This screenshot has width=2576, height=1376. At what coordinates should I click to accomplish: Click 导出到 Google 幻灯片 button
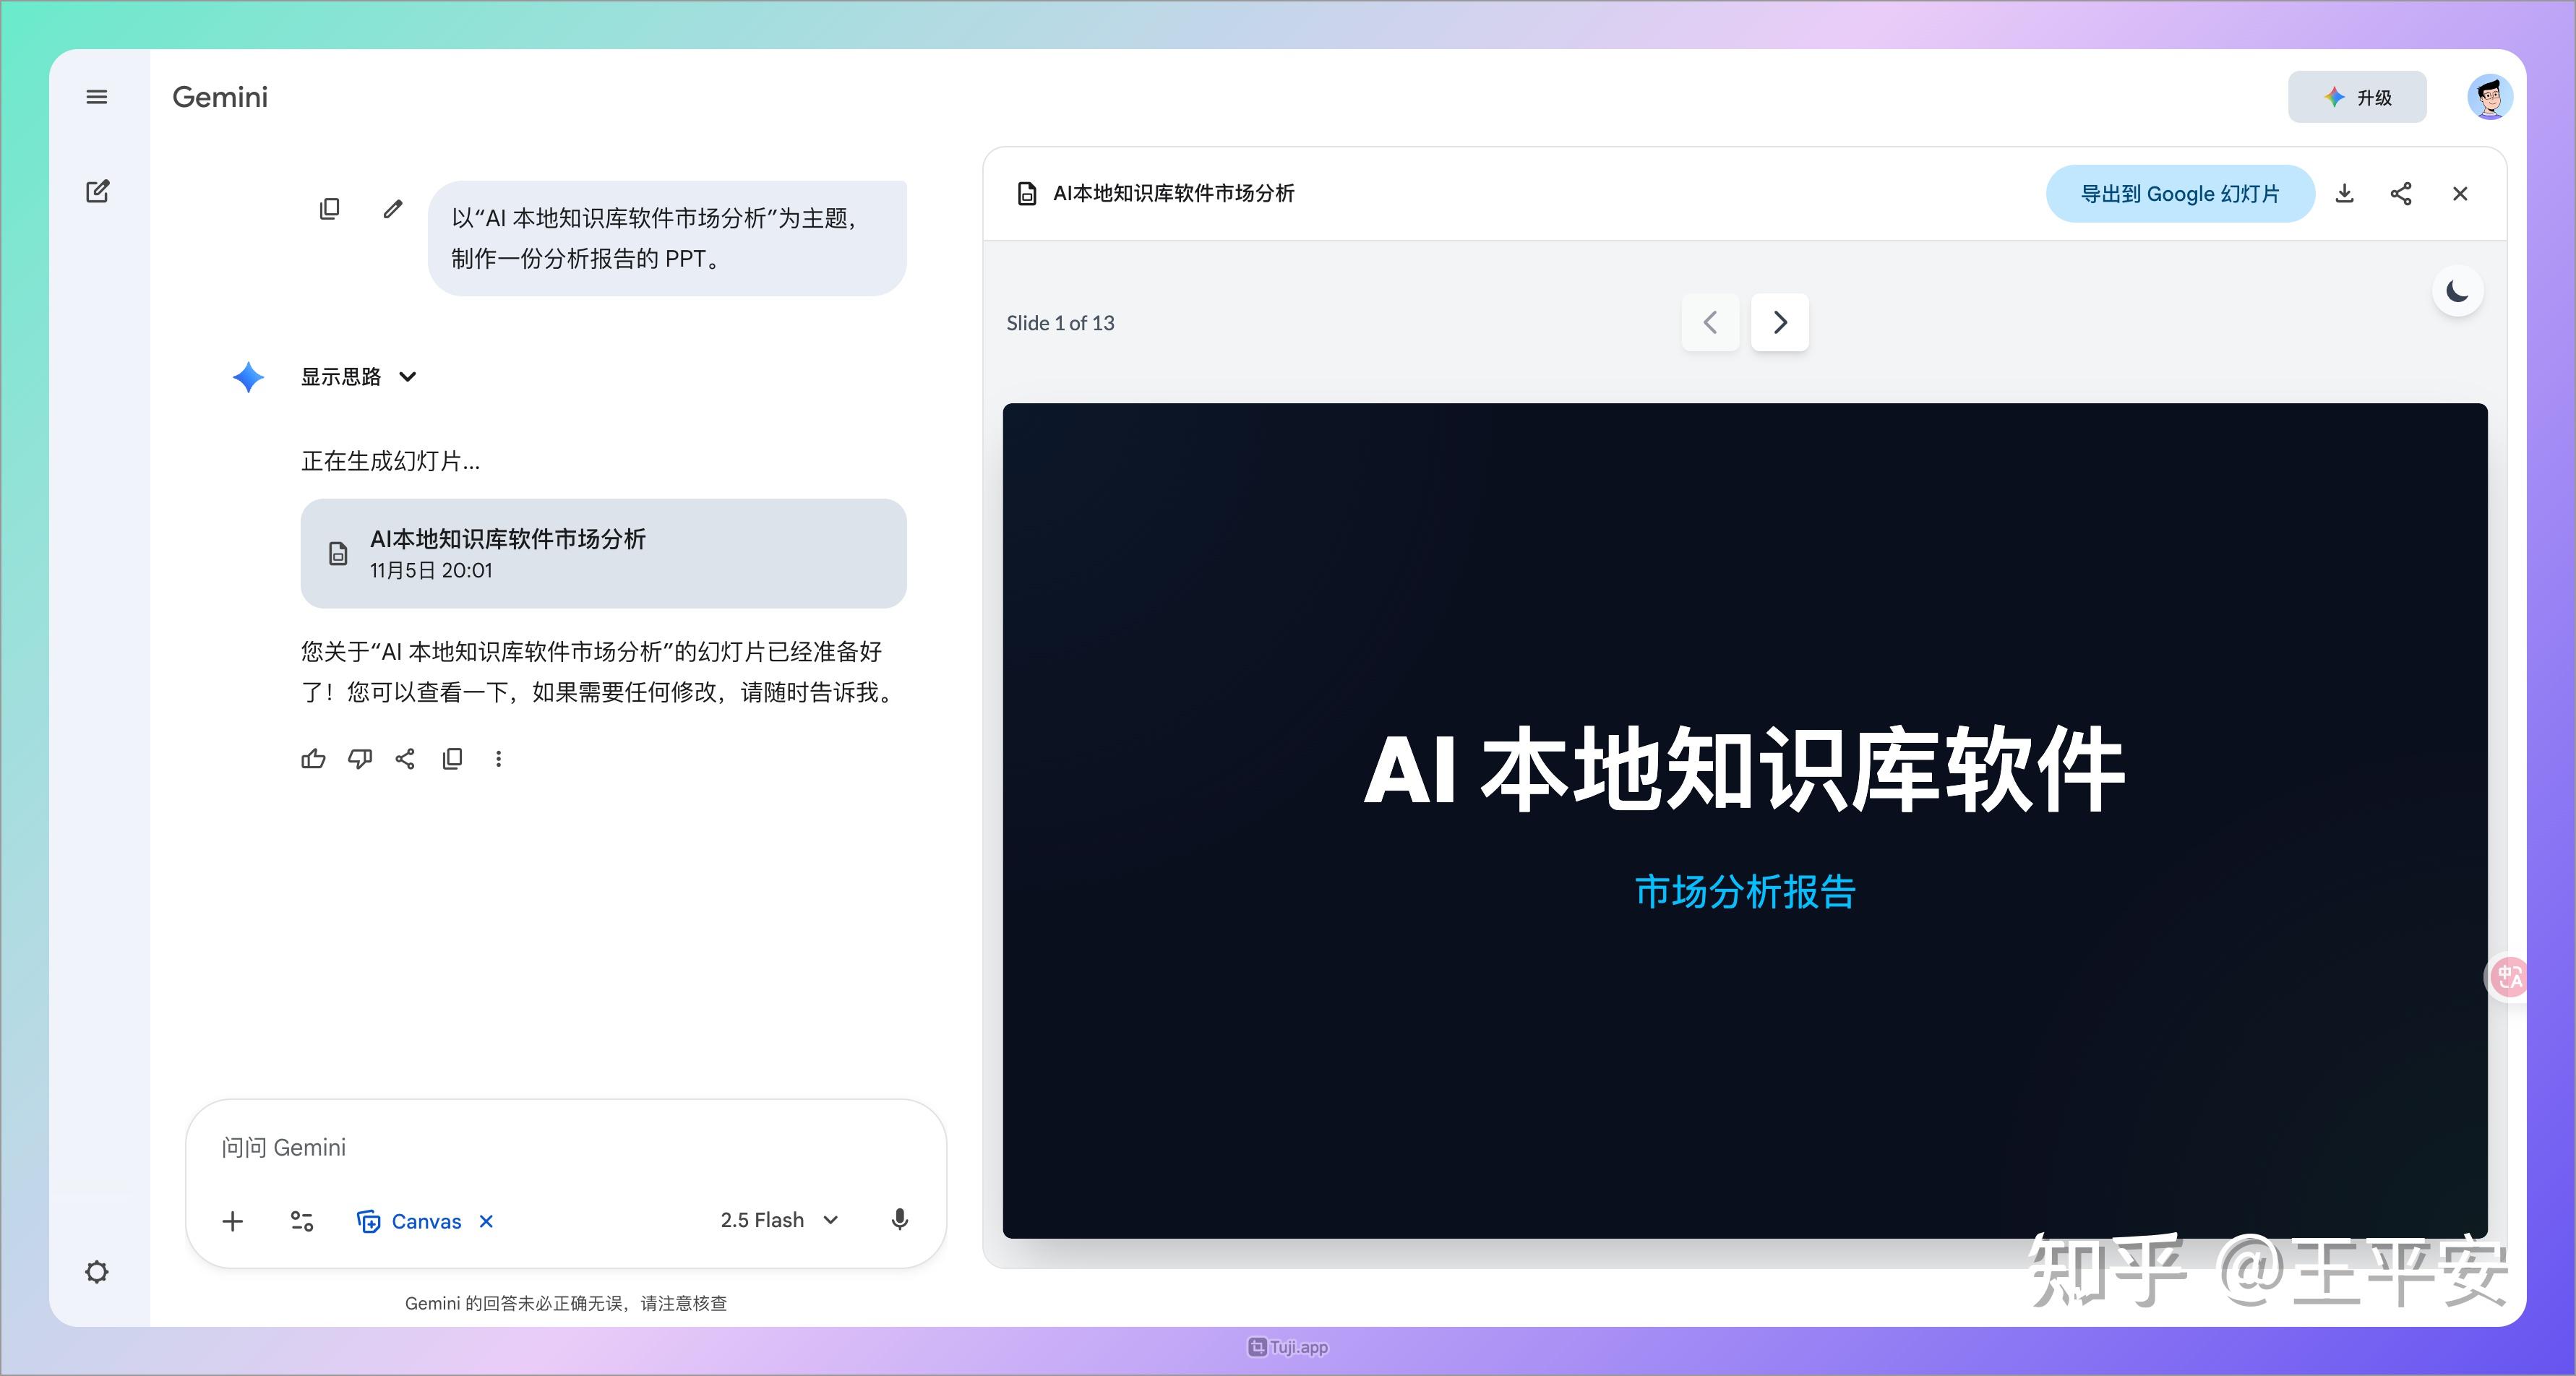[x=2180, y=194]
